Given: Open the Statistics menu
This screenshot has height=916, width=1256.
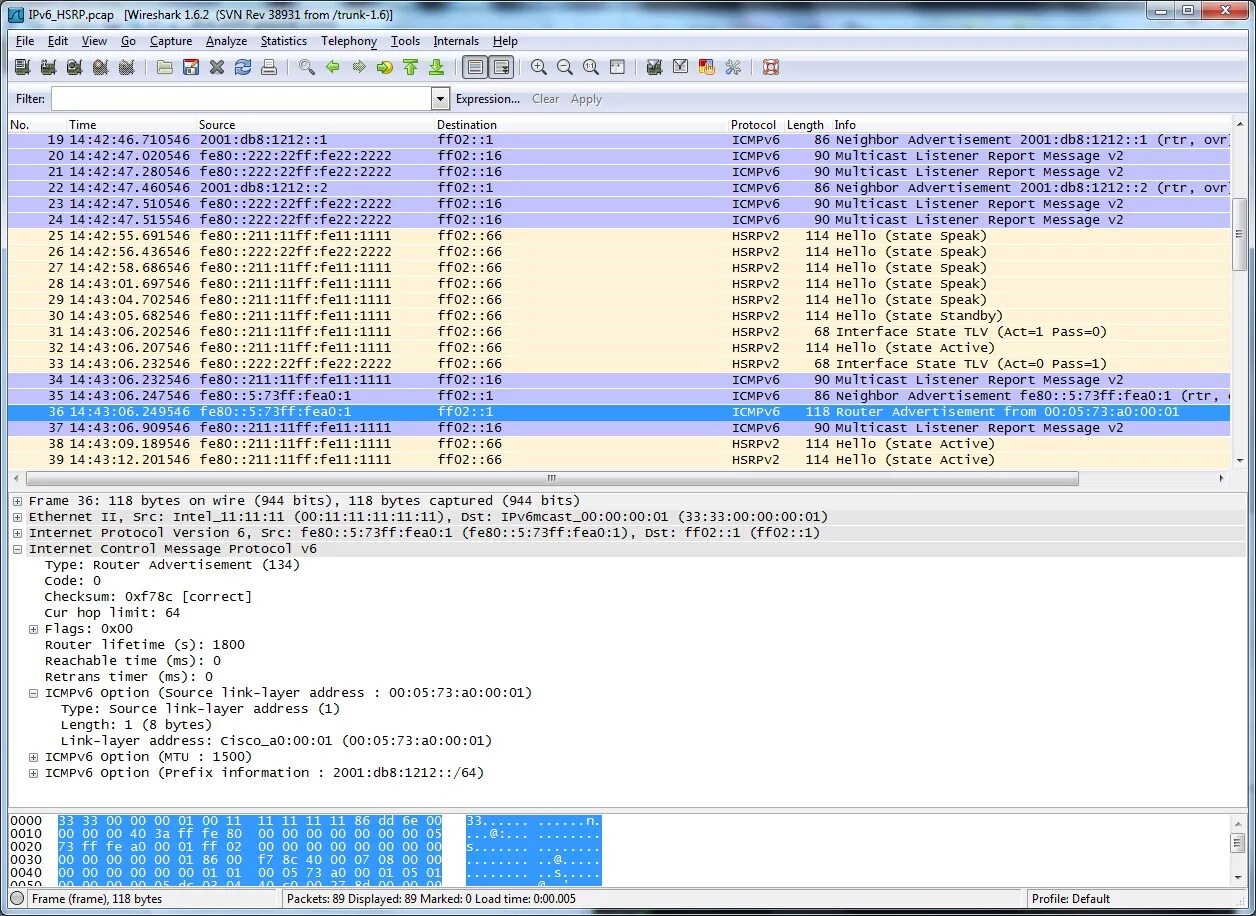Looking at the screenshot, I should tap(284, 41).
